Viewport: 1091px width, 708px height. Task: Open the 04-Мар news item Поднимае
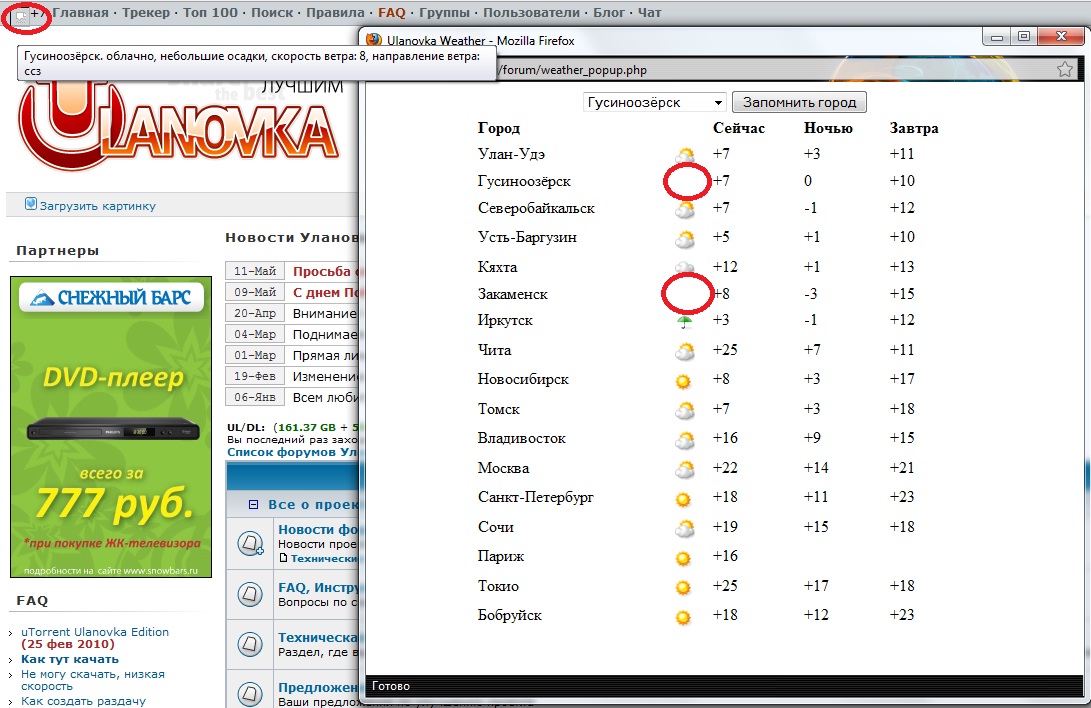tap(324, 335)
